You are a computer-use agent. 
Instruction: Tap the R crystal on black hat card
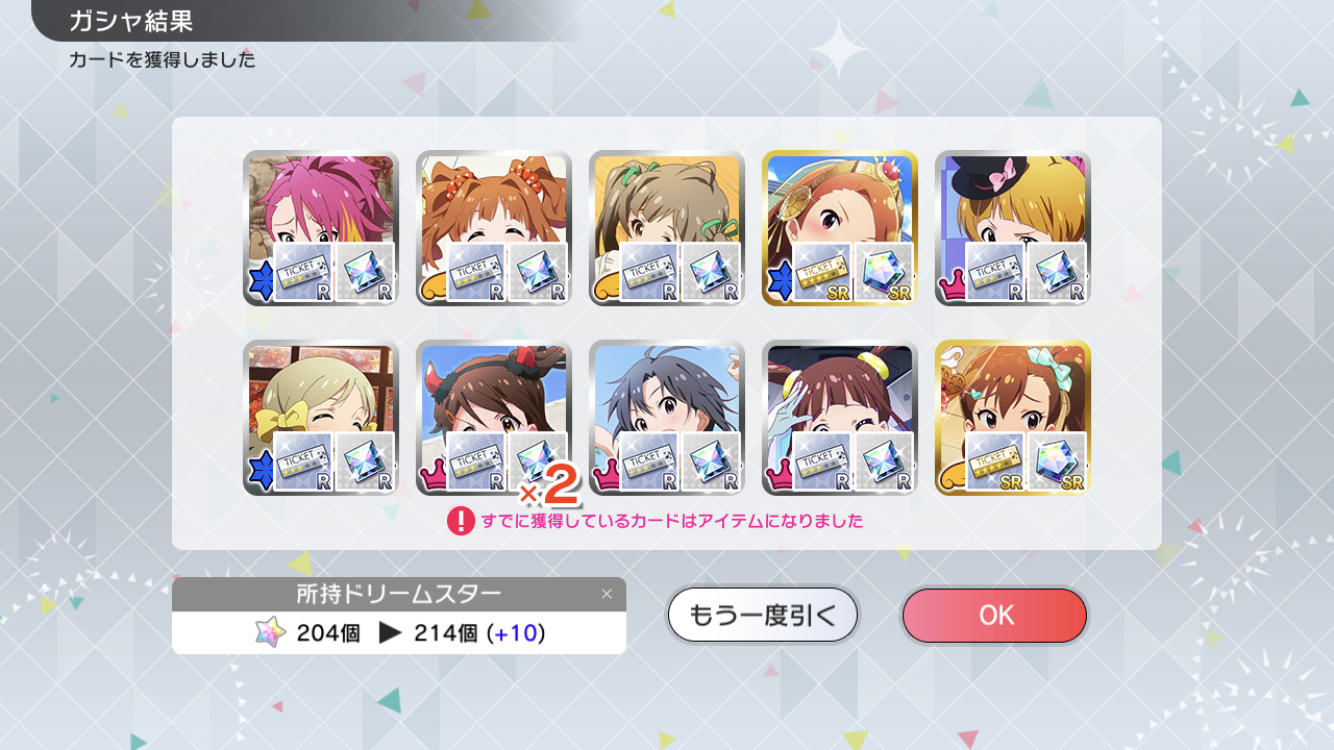click(x=1057, y=272)
